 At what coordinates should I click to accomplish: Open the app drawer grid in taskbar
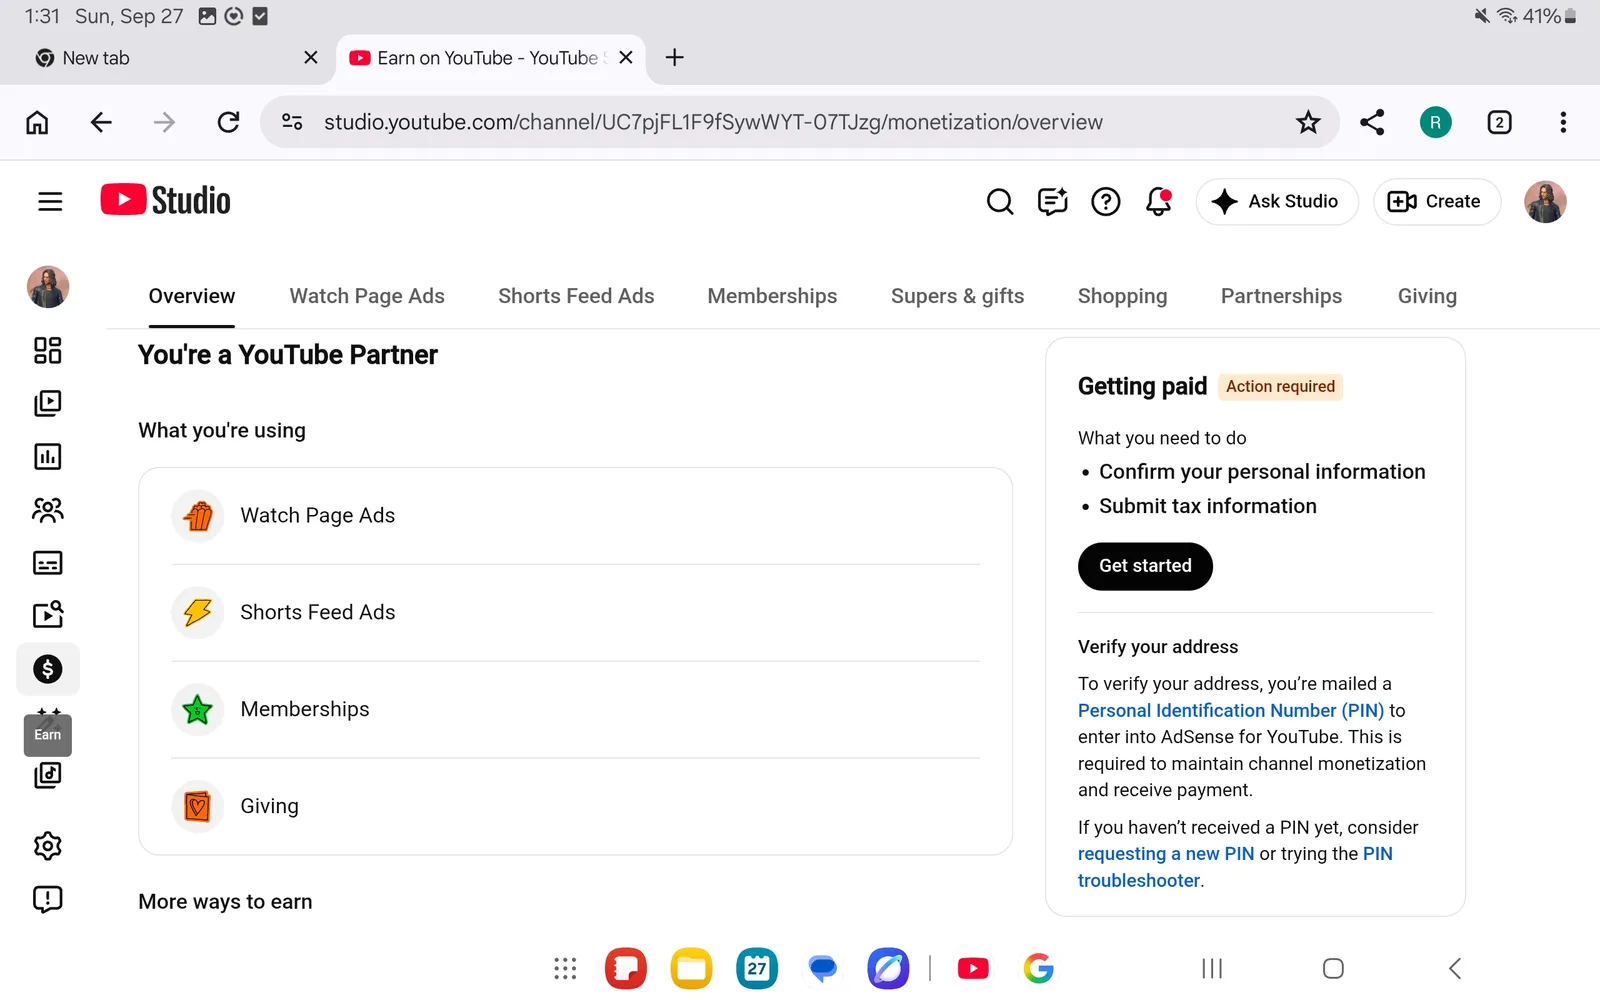point(565,968)
